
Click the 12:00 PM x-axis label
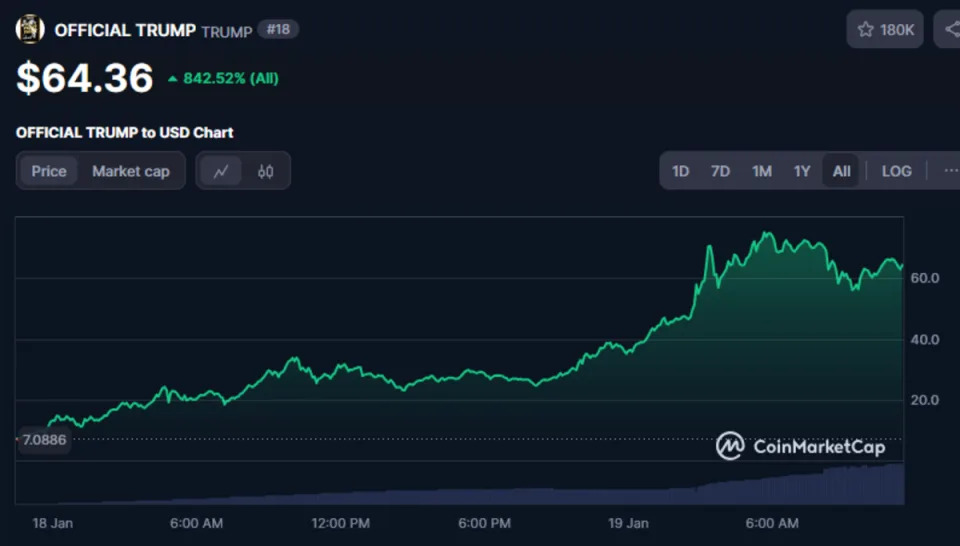tap(340, 523)
